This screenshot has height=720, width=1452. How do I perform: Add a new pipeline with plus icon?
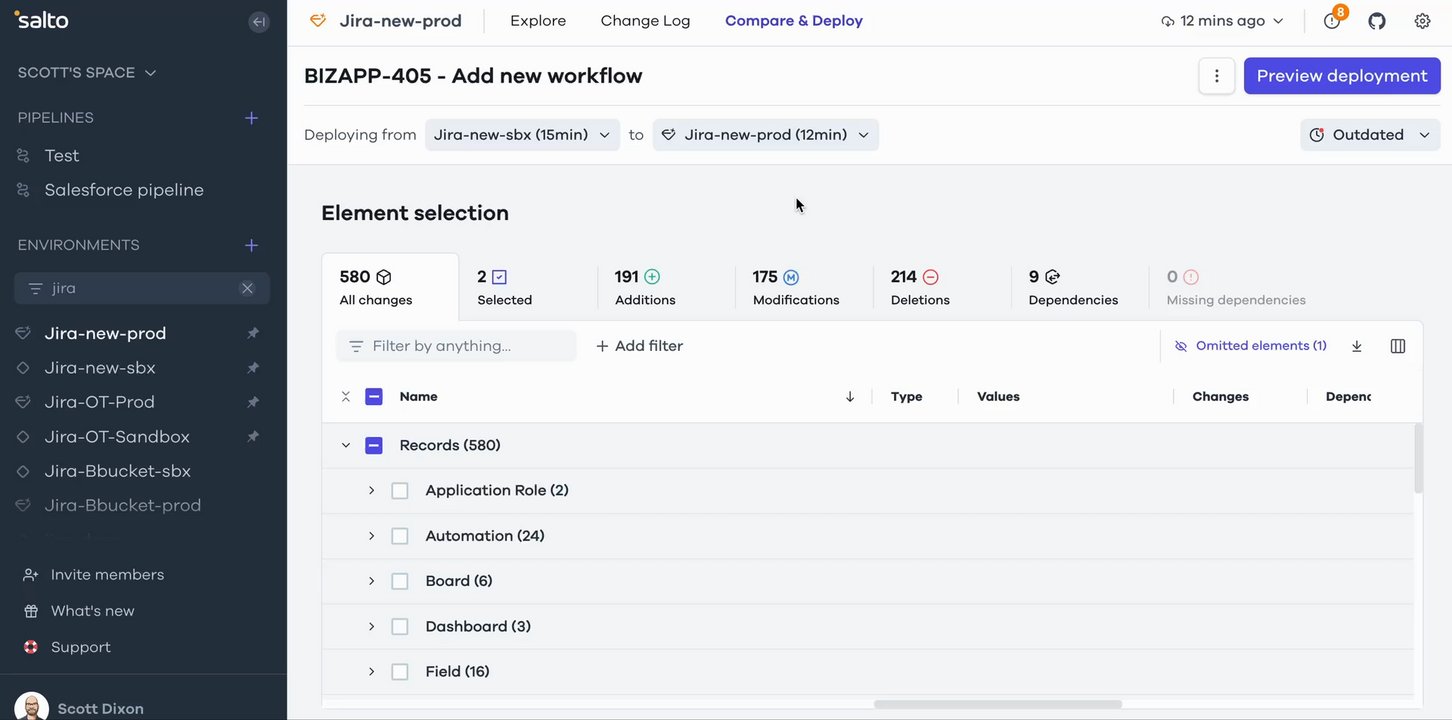click(252, 118)
